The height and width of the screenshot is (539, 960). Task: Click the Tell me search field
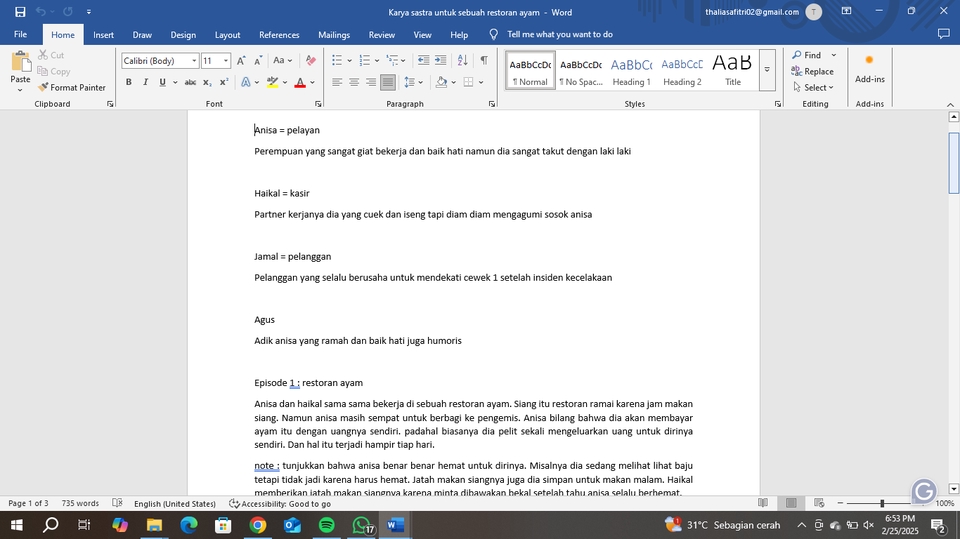560,34
